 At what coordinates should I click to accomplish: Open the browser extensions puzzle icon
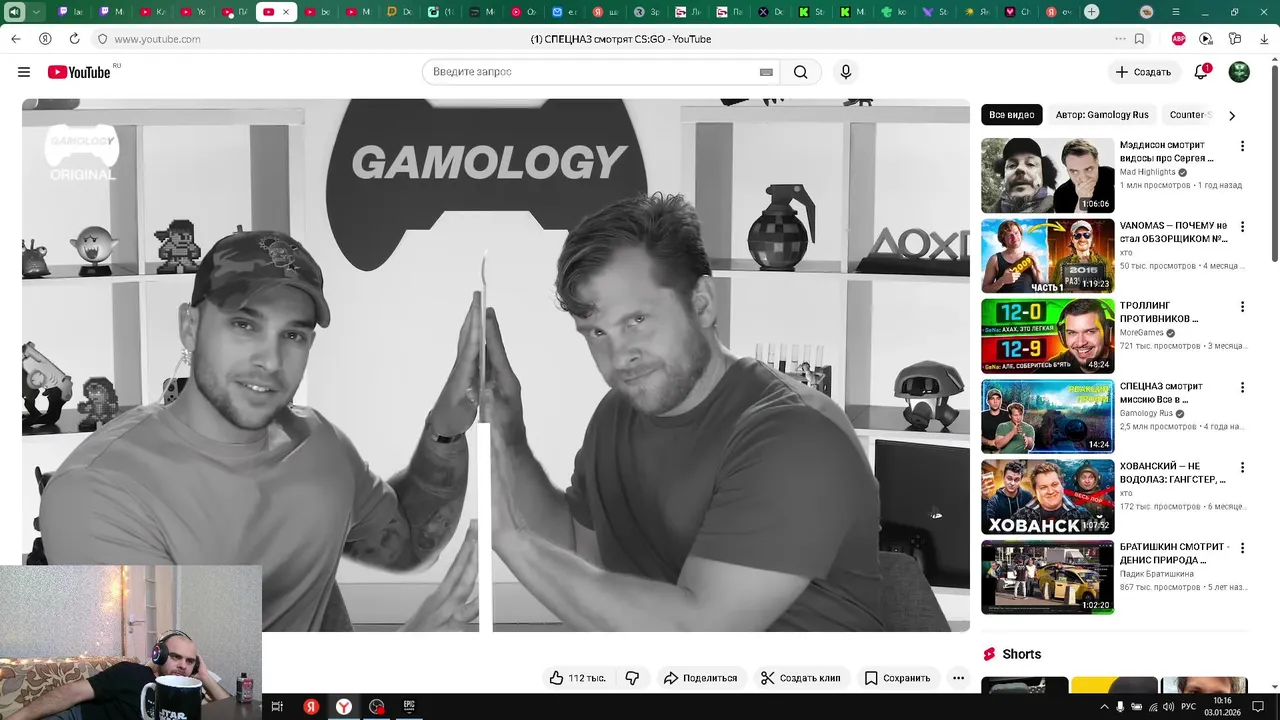tap(1235, 39)
